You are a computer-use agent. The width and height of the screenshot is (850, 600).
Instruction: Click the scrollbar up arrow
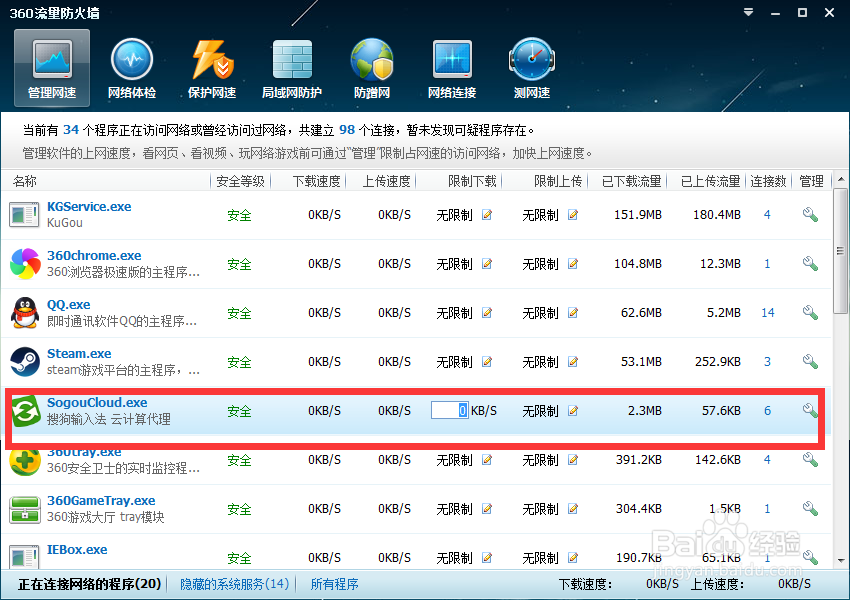pyautogui.click(x=841, y=179)
